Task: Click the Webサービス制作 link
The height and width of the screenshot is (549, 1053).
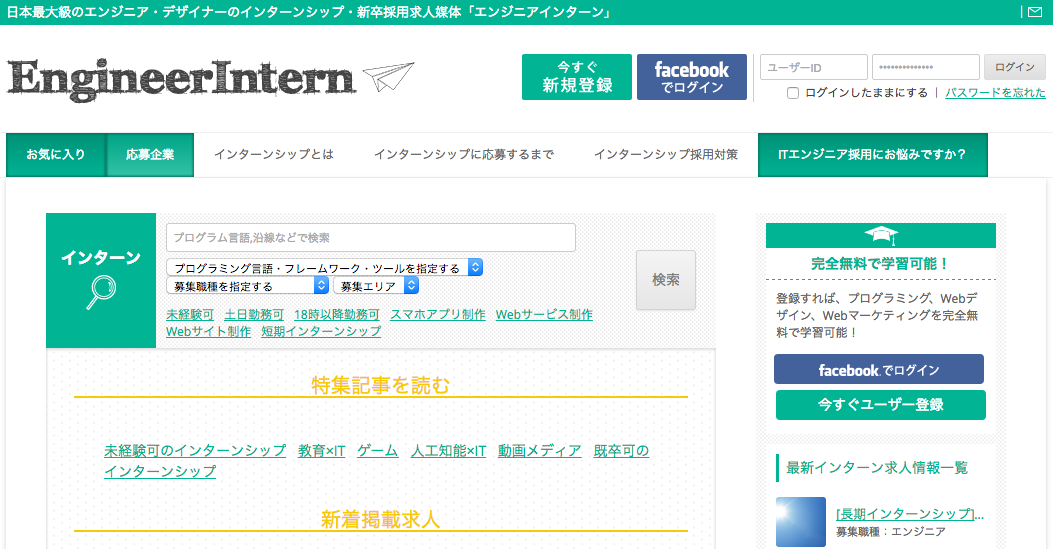Action: click(x=544, y=314)
